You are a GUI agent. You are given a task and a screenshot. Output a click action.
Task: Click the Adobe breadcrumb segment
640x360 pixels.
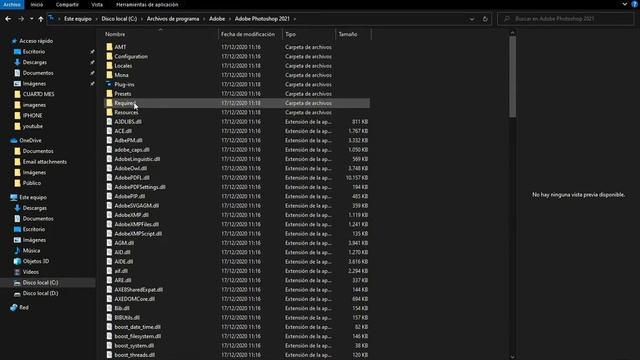tap(217, 19)
